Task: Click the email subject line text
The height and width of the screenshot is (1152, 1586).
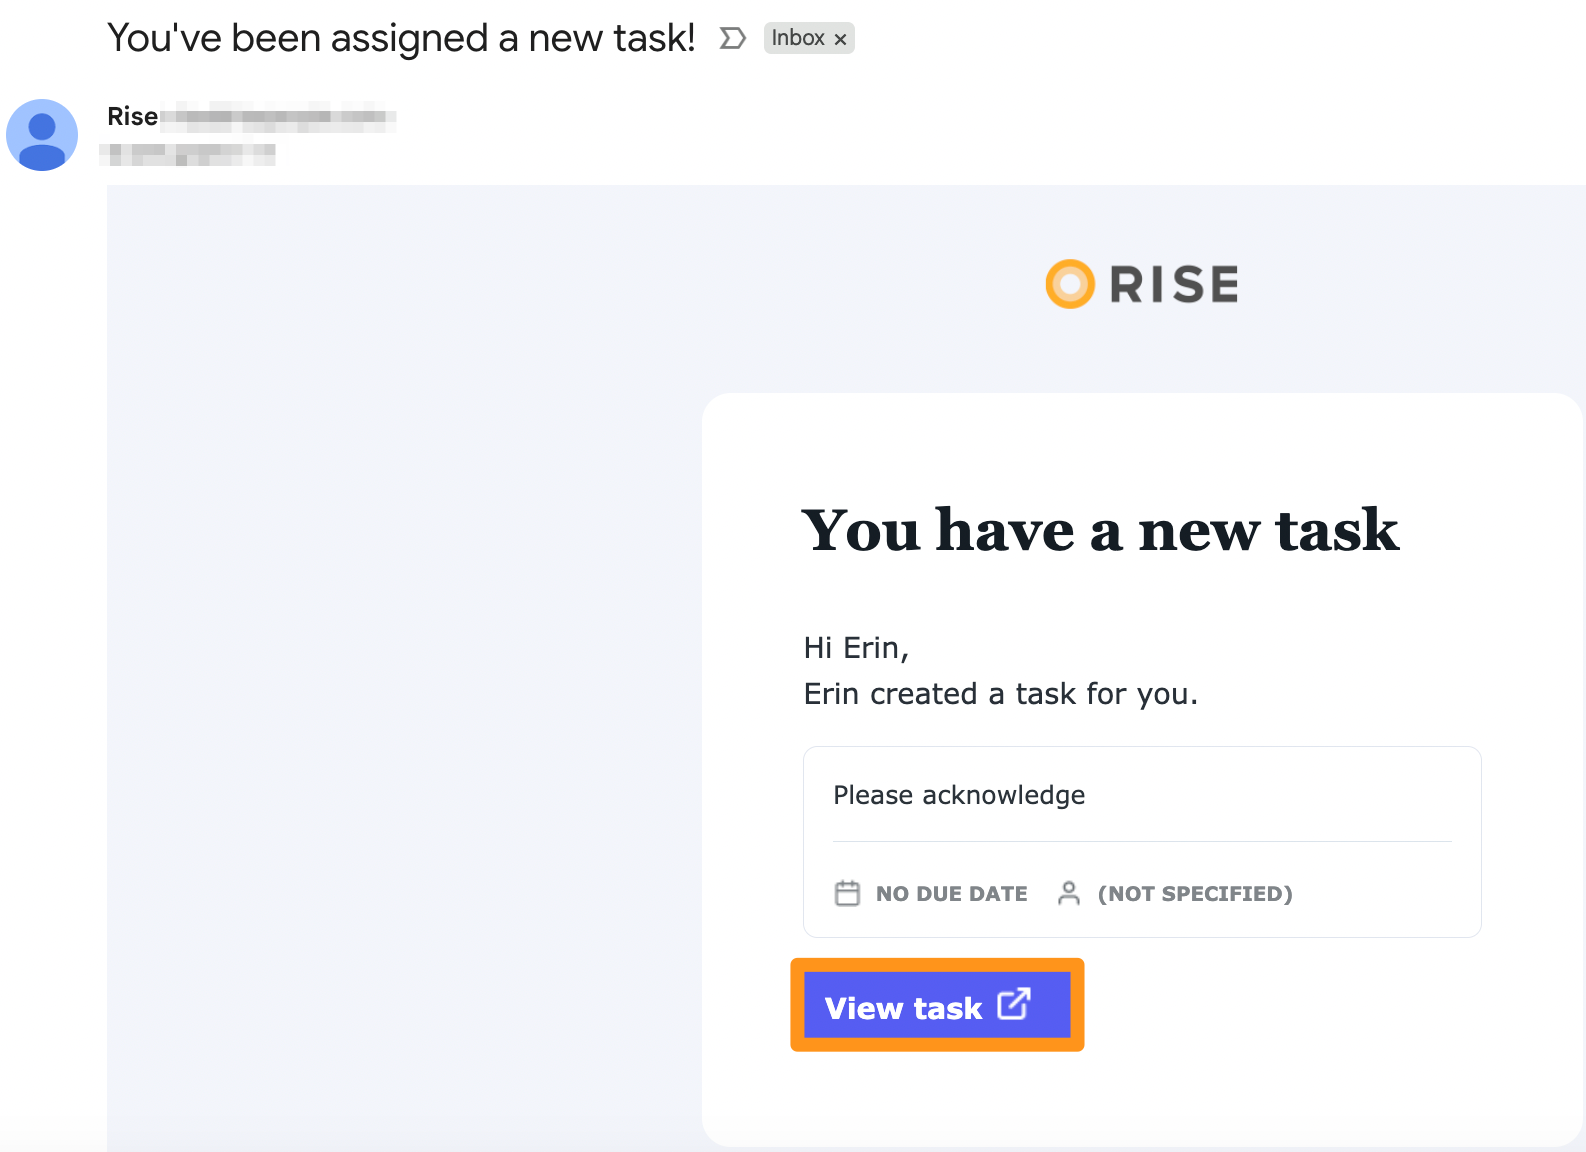Action: click(x=401, y=38)
